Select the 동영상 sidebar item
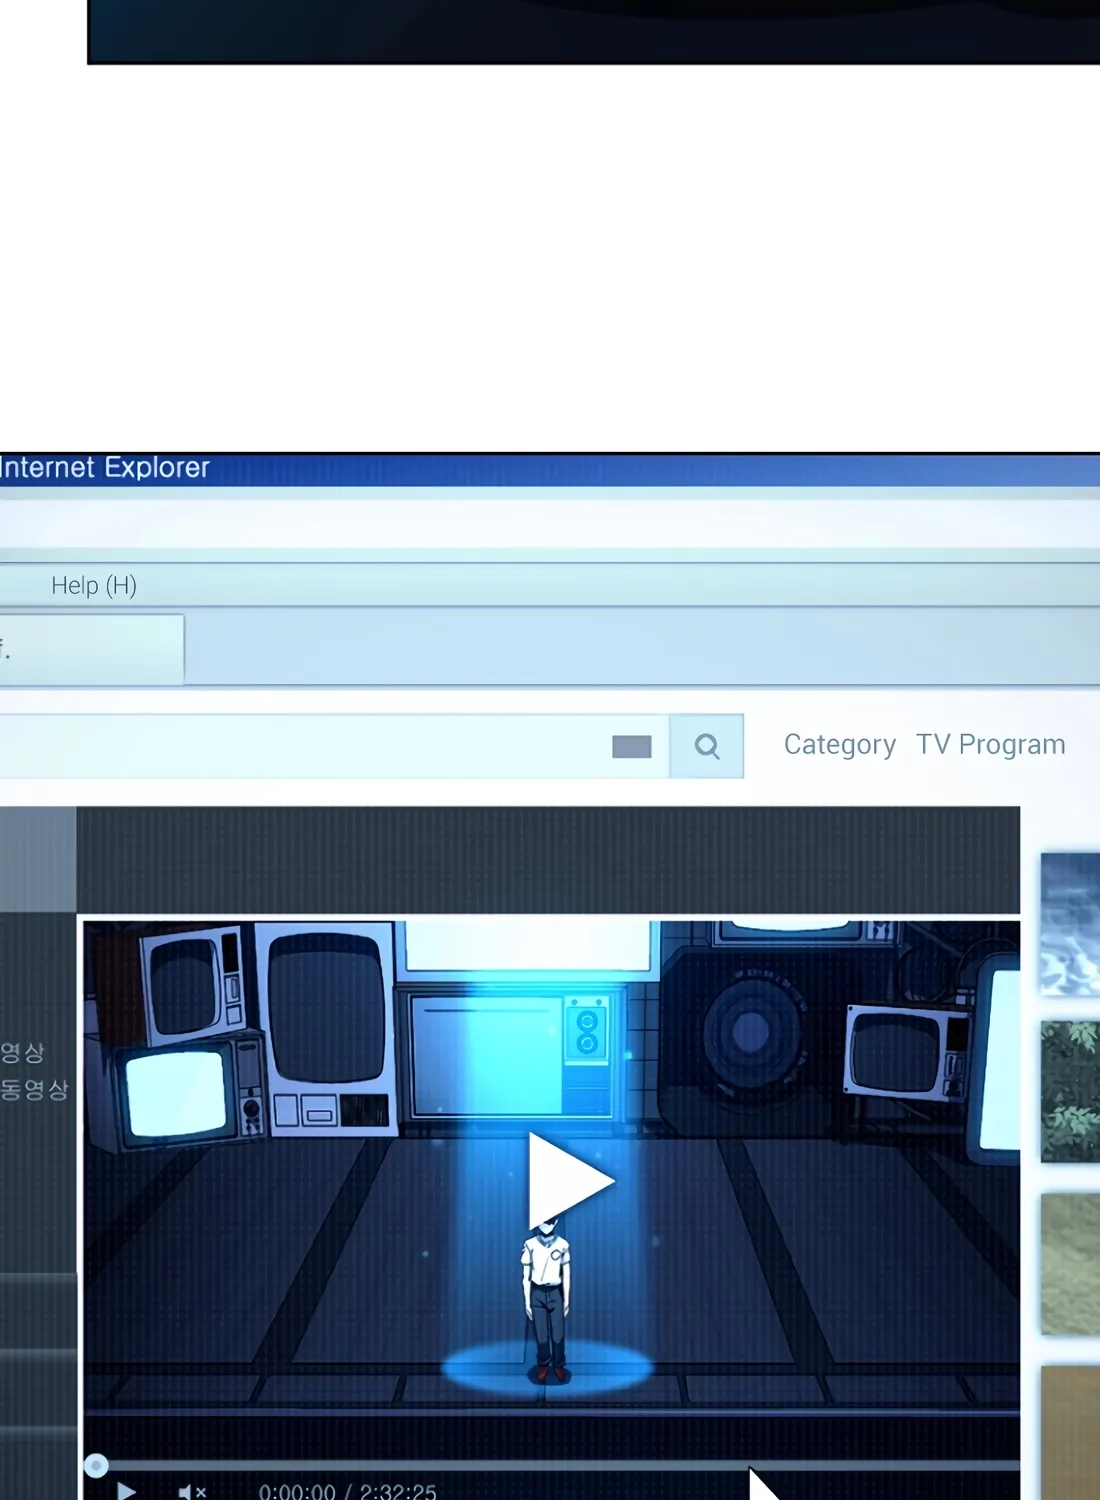Image resolution: width=1100 pixels, height=1500 pixels. tap(34, 1089)
